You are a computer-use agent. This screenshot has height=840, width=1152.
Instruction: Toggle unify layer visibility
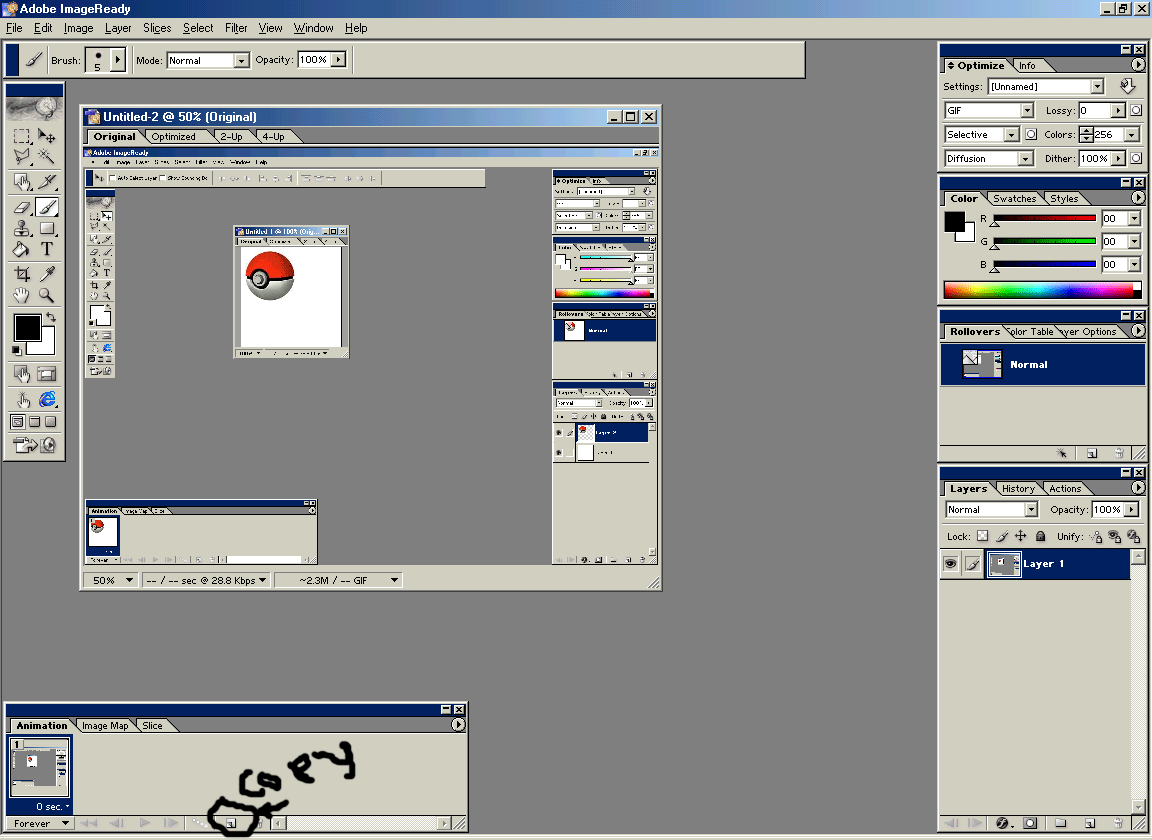(x=1115, y=536)
